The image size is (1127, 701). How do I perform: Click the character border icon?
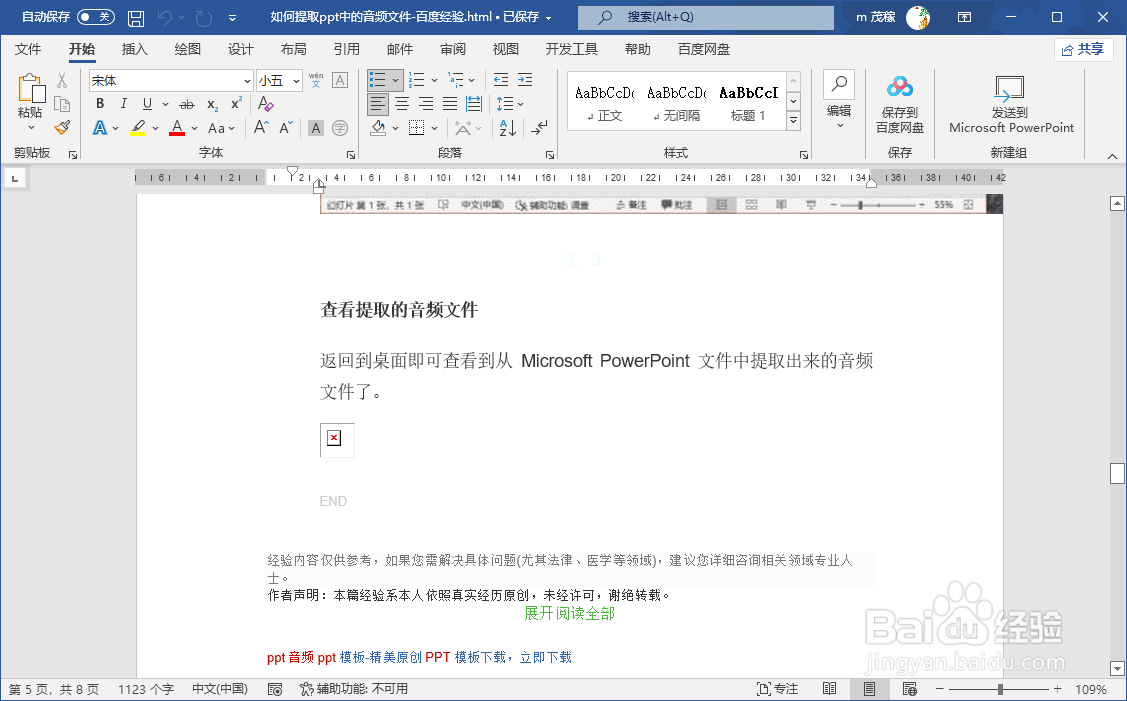[x=340, y=80]
